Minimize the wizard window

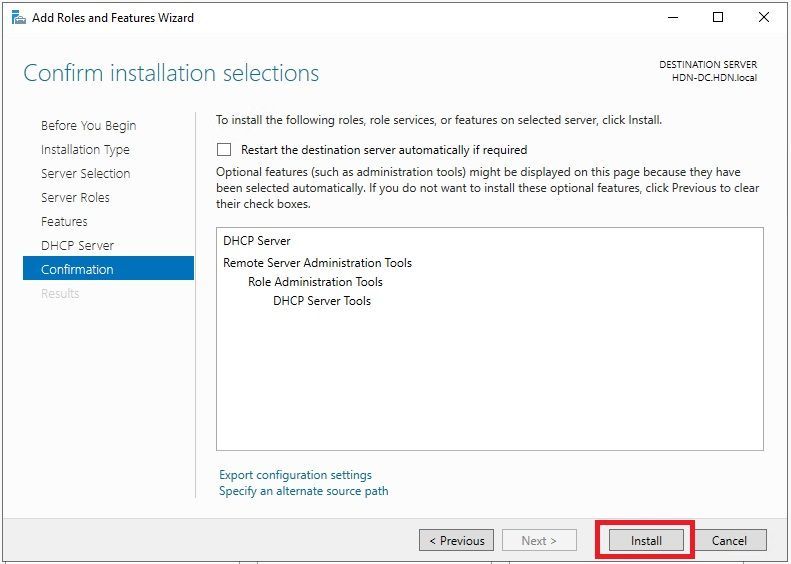[x=672, y=18]
